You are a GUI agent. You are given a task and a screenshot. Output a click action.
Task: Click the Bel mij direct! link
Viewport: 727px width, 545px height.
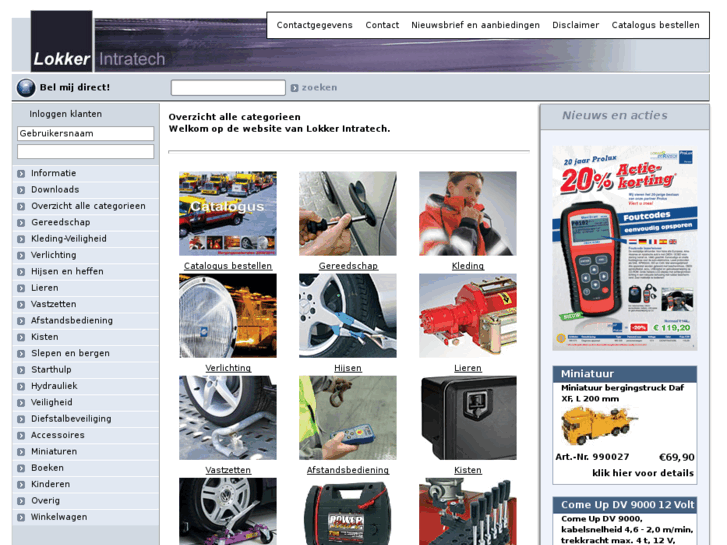pos(75,87)
